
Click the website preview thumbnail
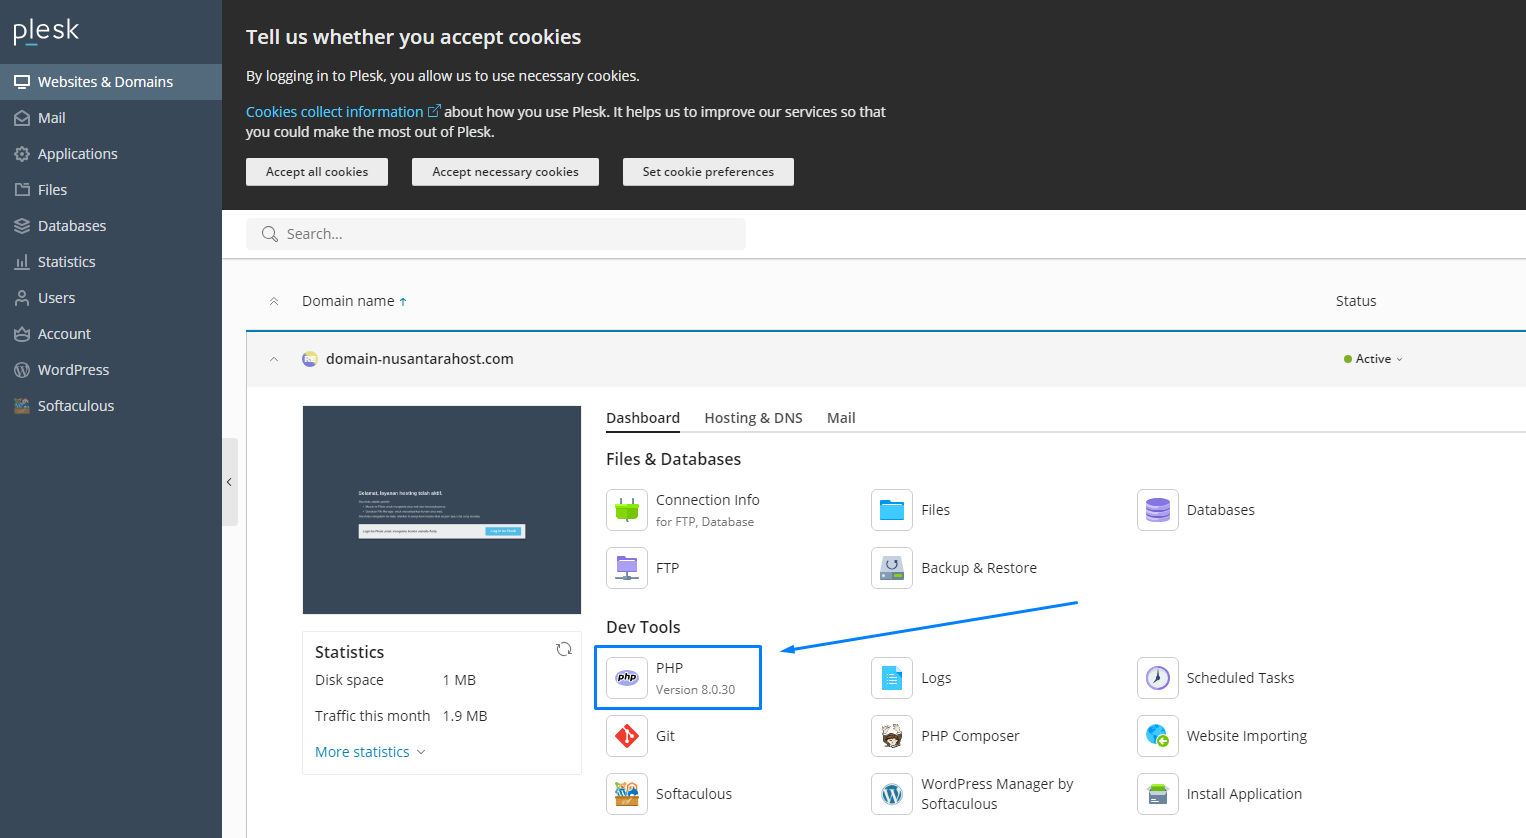coord(442,510)
